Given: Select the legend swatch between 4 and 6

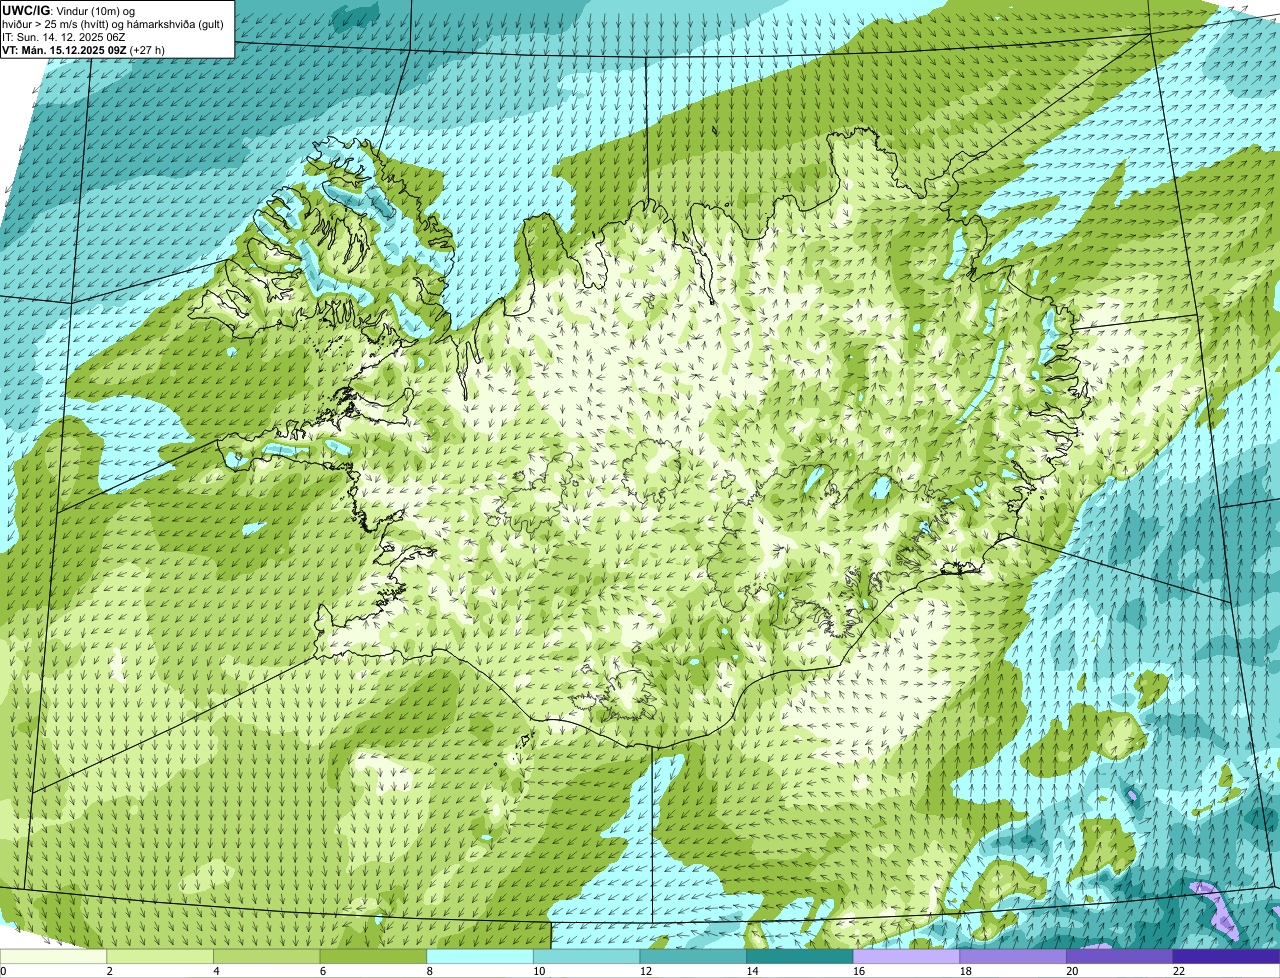Looking at the screenshot, I should [267, 956].
